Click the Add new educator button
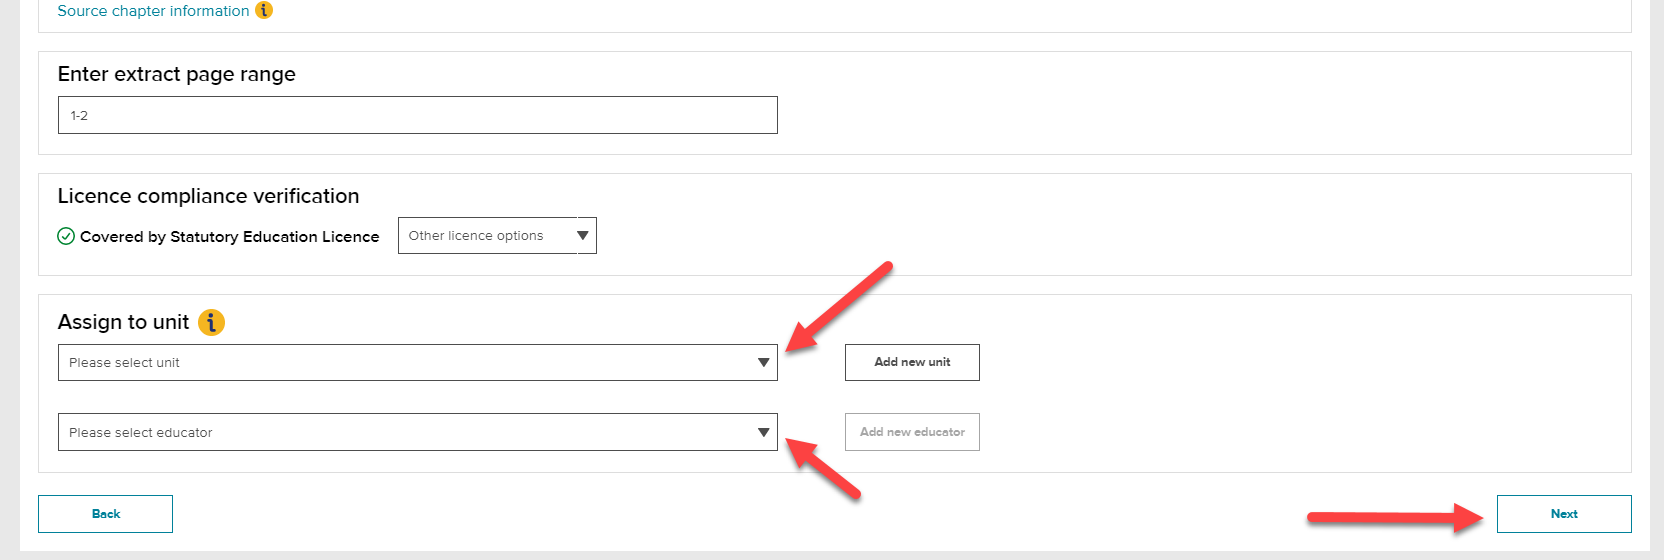 912,432
